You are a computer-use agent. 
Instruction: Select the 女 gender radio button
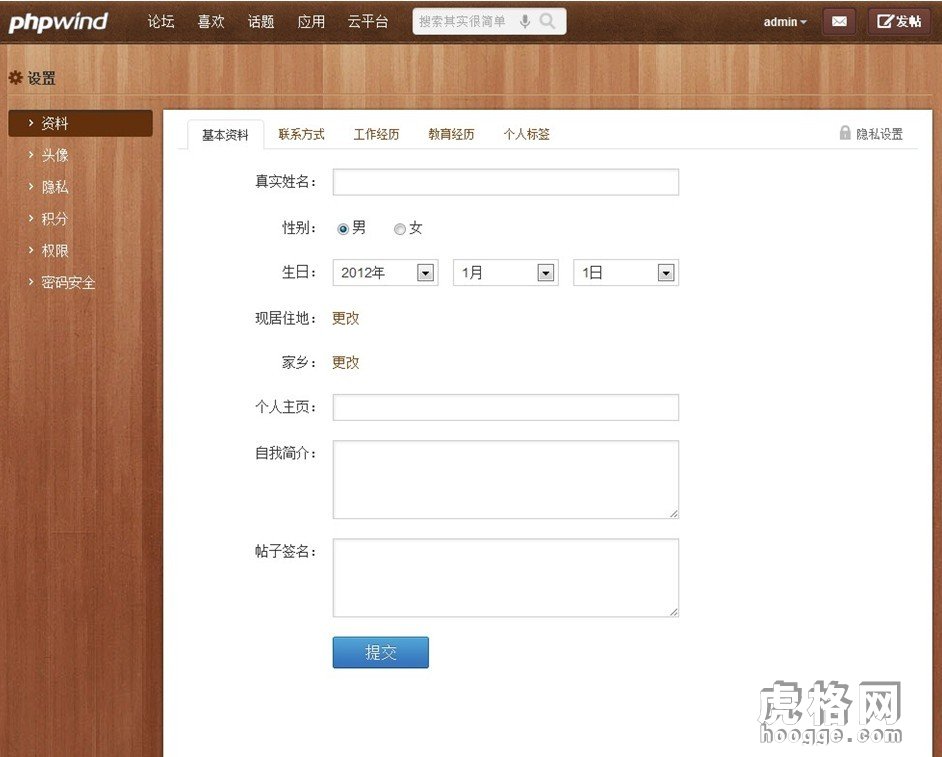[400, 228]
